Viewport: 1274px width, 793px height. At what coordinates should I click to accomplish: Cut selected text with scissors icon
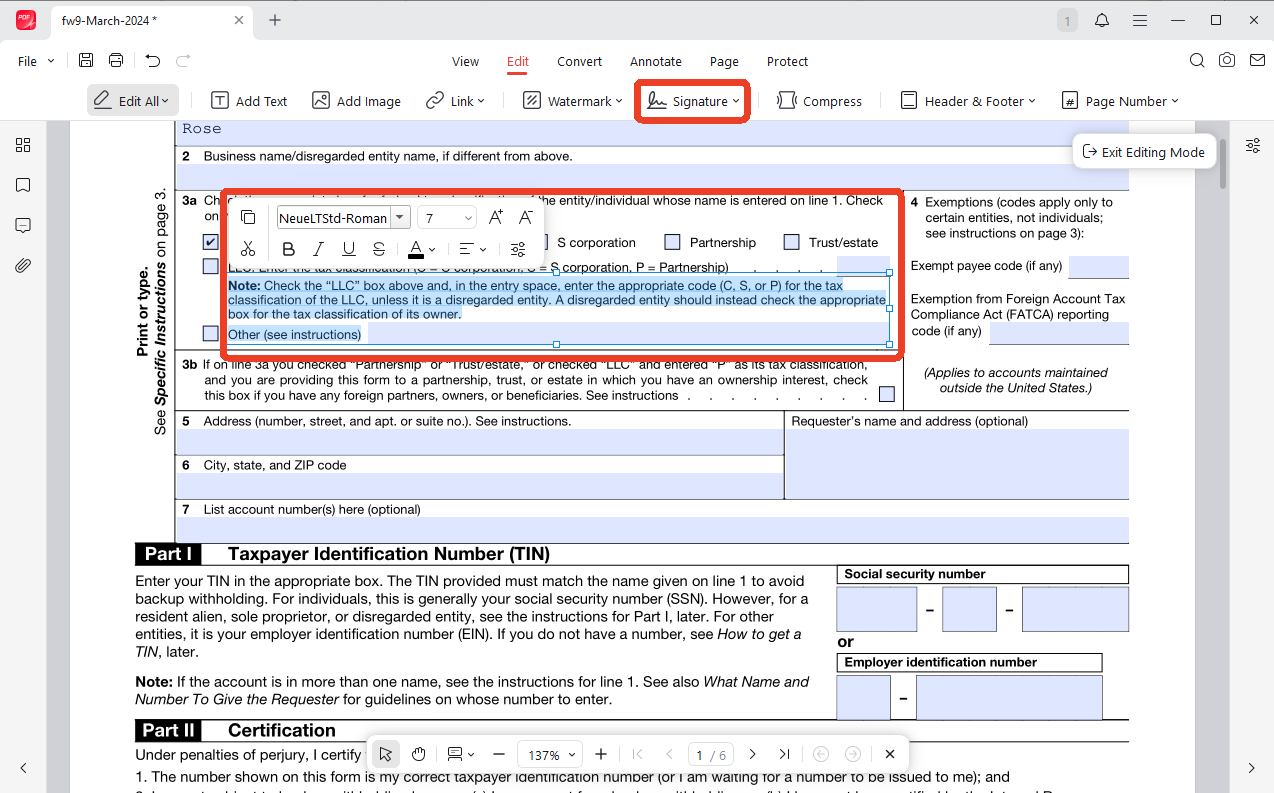click(x=248, y=249)
